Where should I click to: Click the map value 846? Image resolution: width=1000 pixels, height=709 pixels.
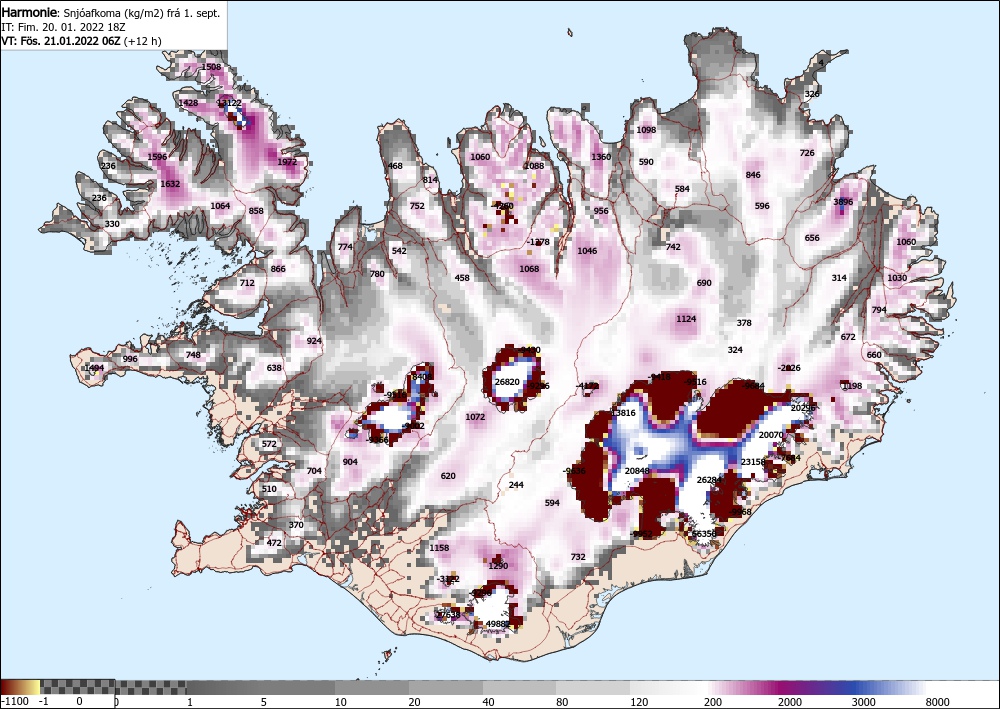coord(753,175)
